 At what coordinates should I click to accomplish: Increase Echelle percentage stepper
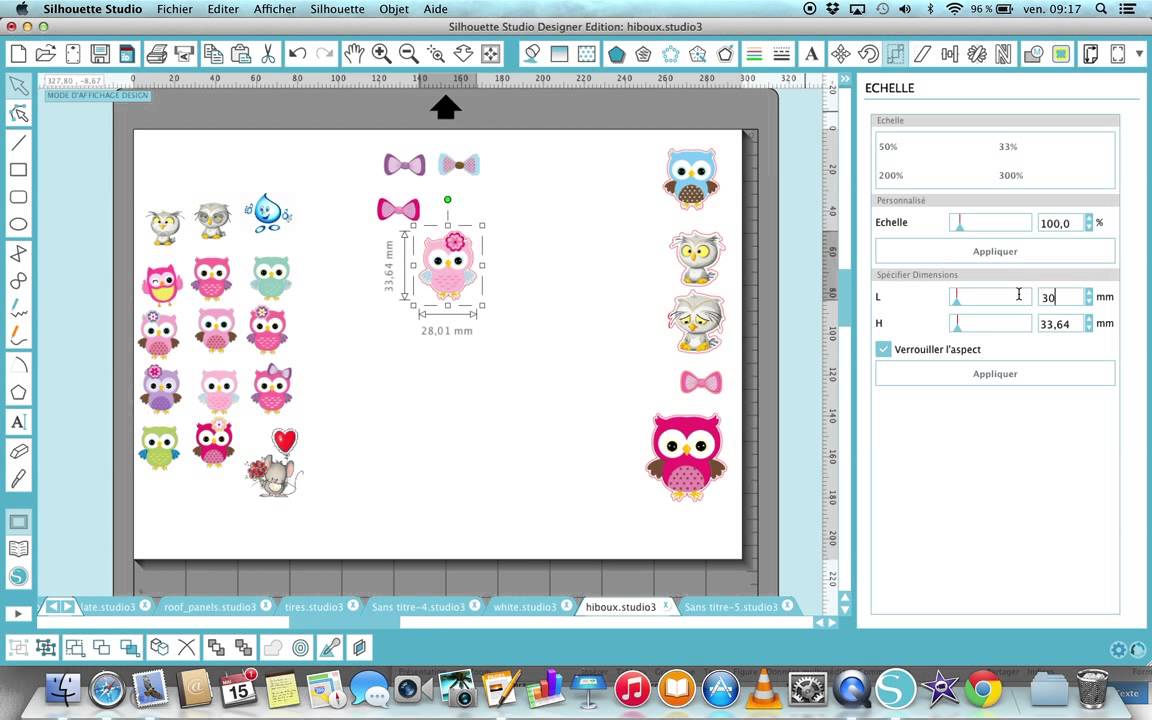1089,218
